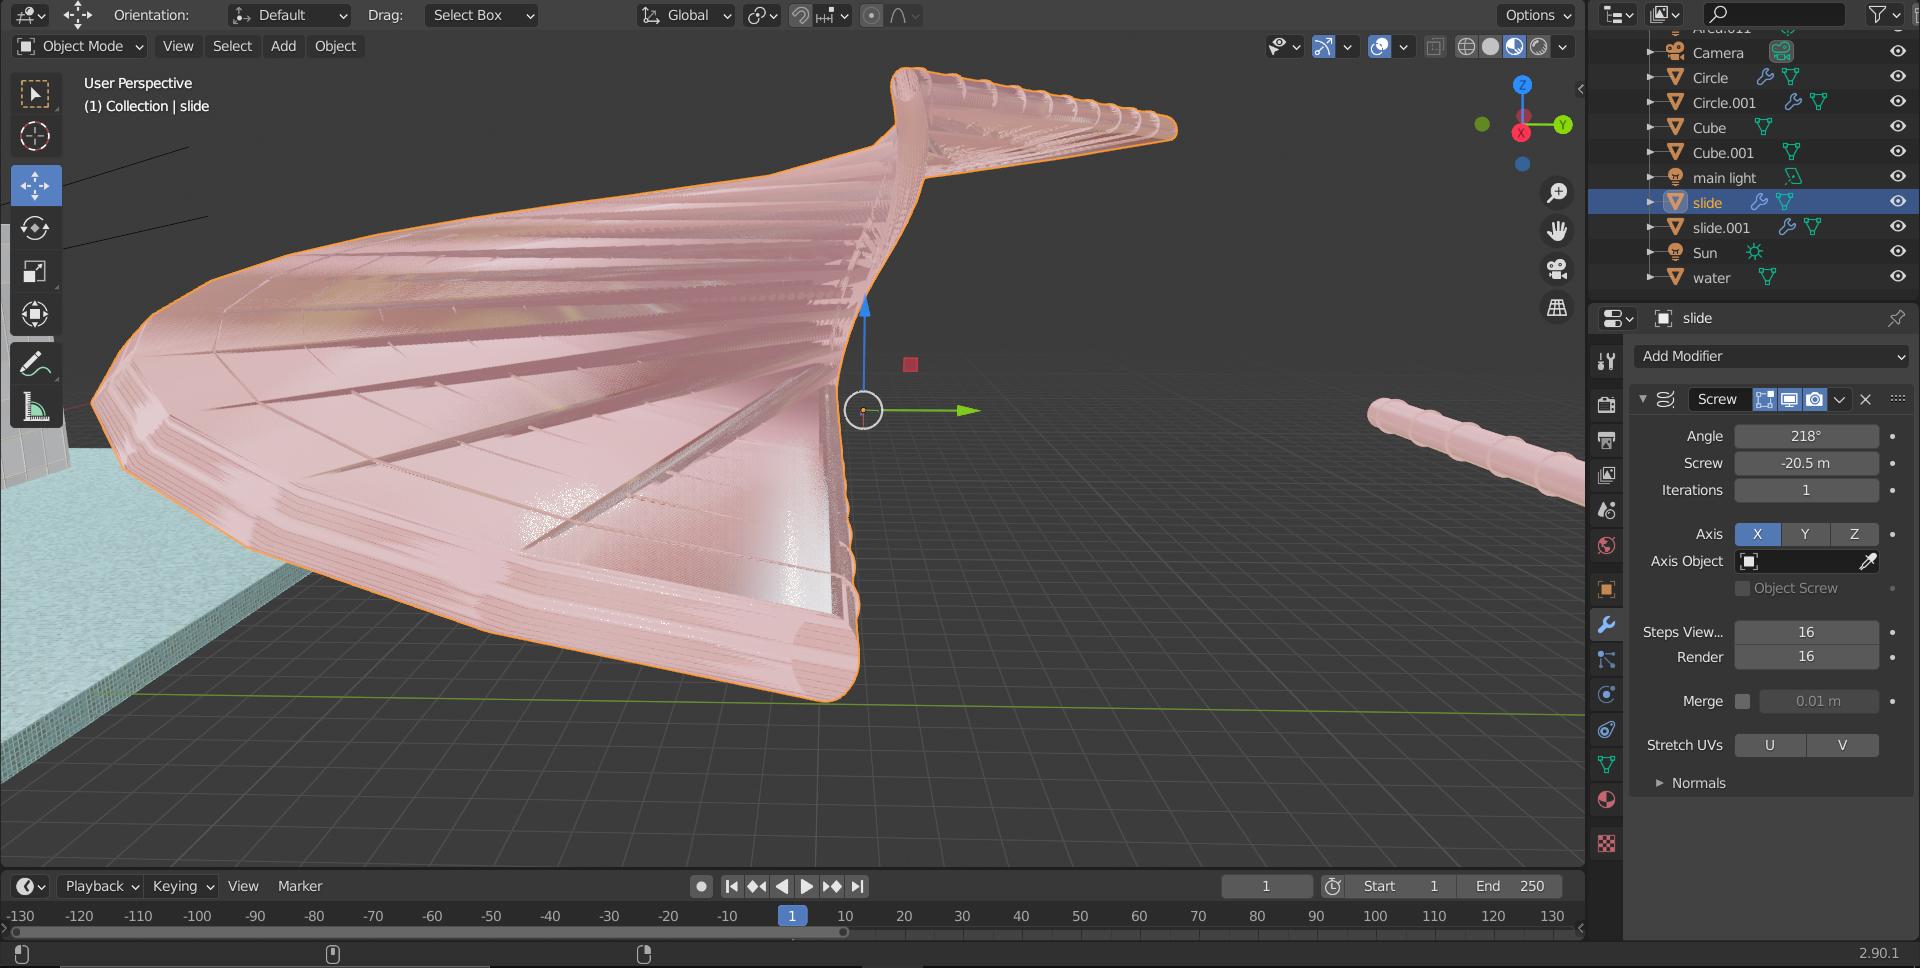1920x968 pixels.
Task: Open the timeline Marker menu
Action: [x=300, y=886]
